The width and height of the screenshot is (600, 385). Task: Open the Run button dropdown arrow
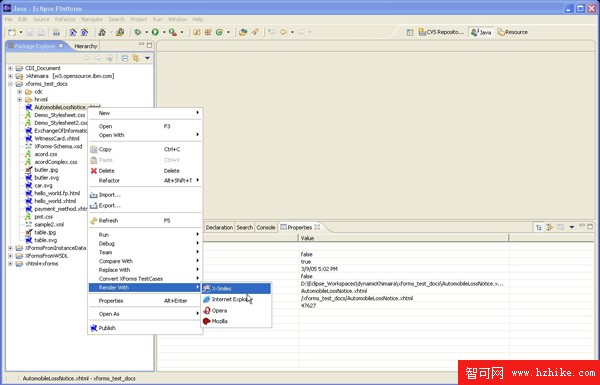(x=164, y=33)
